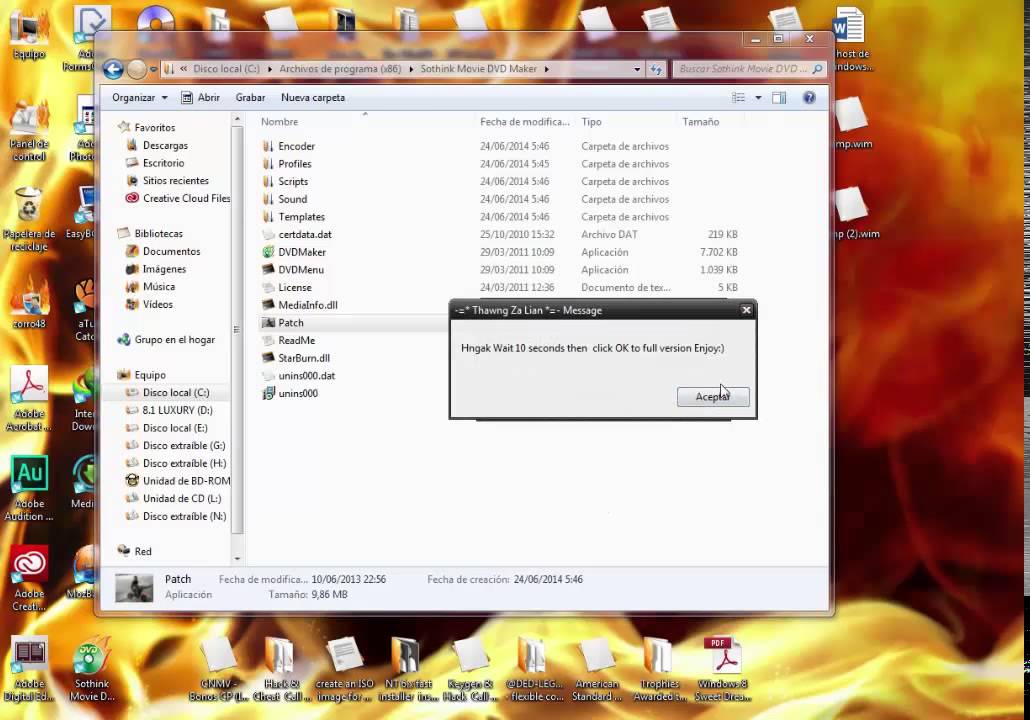Select the DVDMaker application file

click(x=302, y=252)
